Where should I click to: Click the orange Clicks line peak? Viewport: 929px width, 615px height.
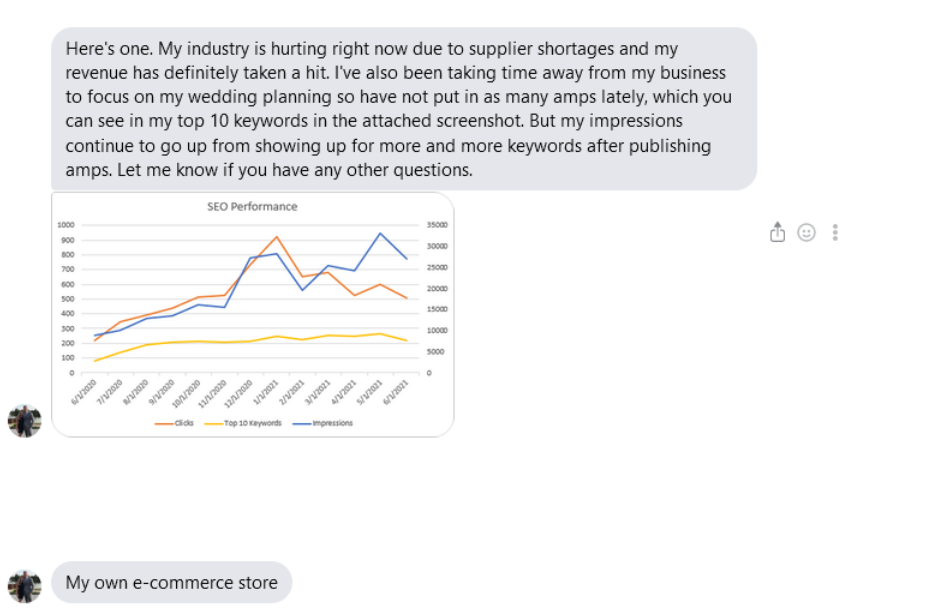click(277, 237)
